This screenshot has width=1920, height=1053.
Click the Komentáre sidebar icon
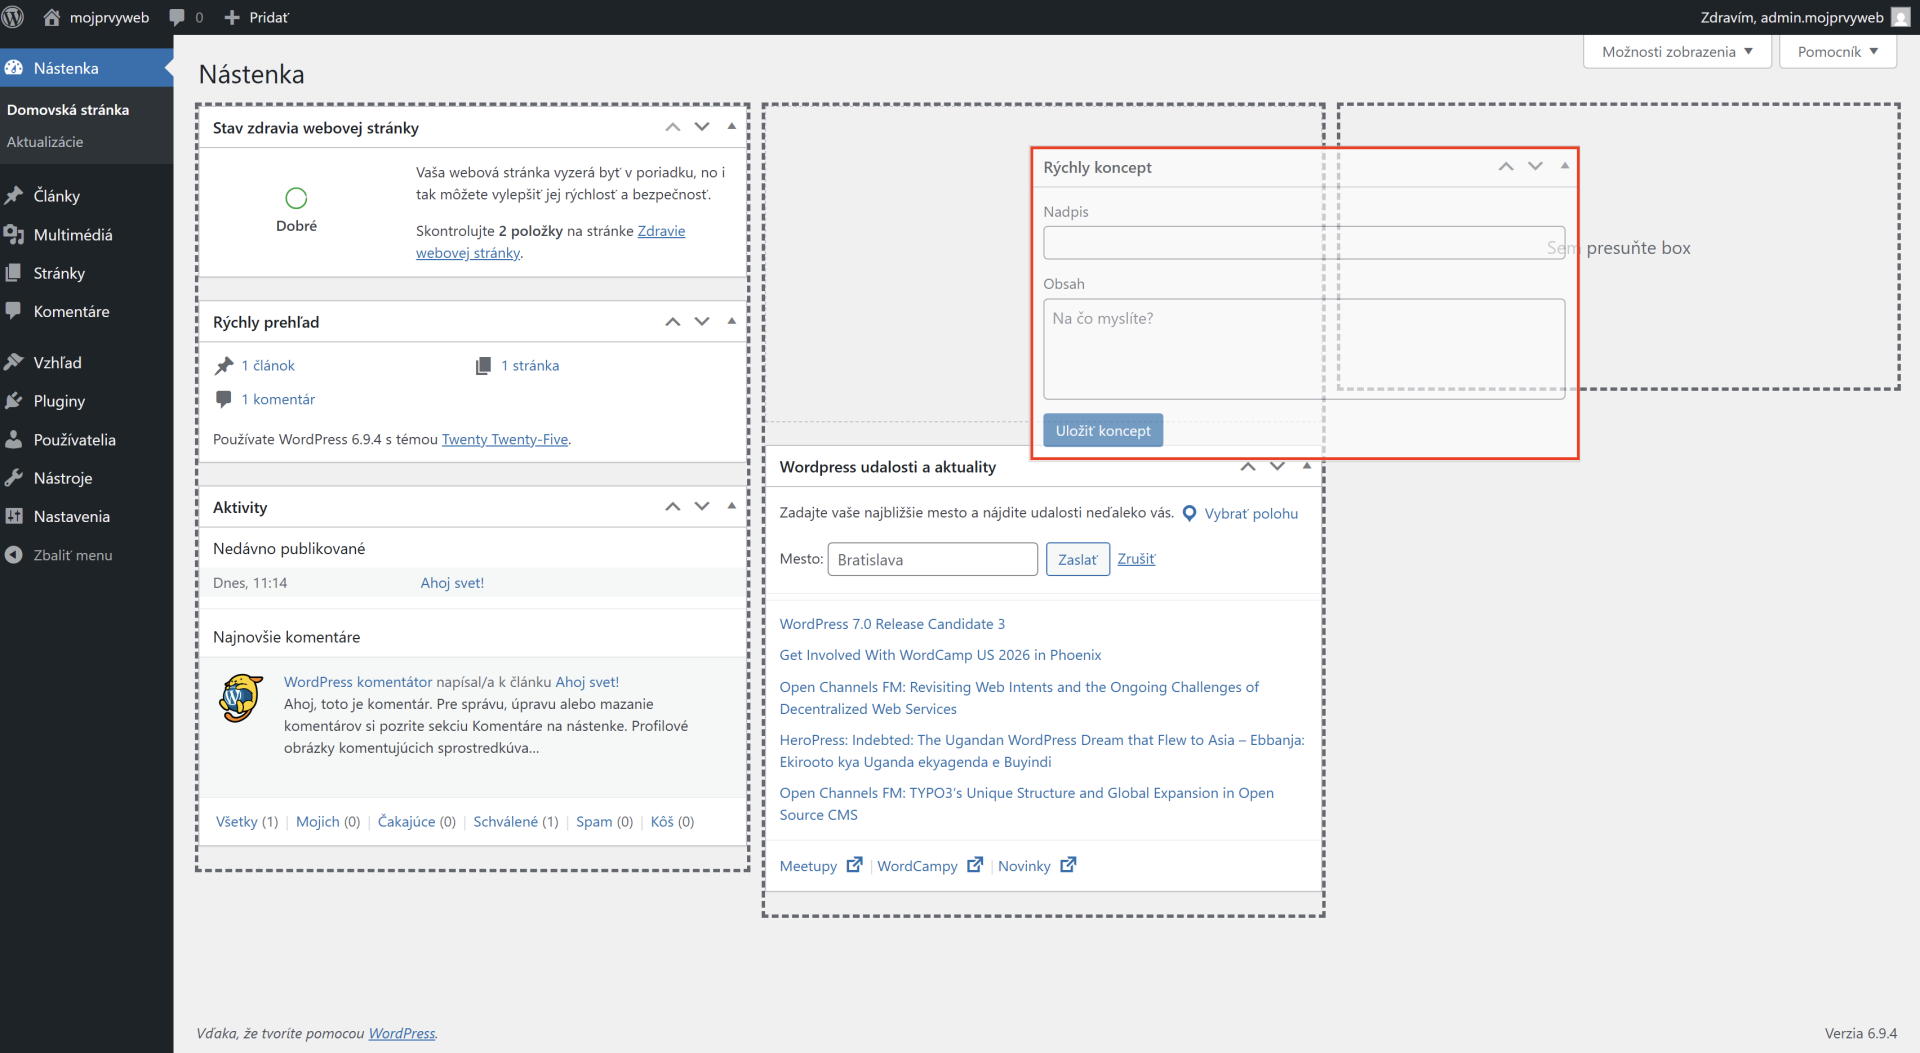pos(14,311)
